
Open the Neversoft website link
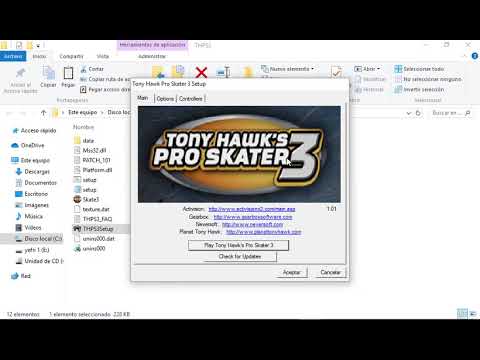(252, 224)
